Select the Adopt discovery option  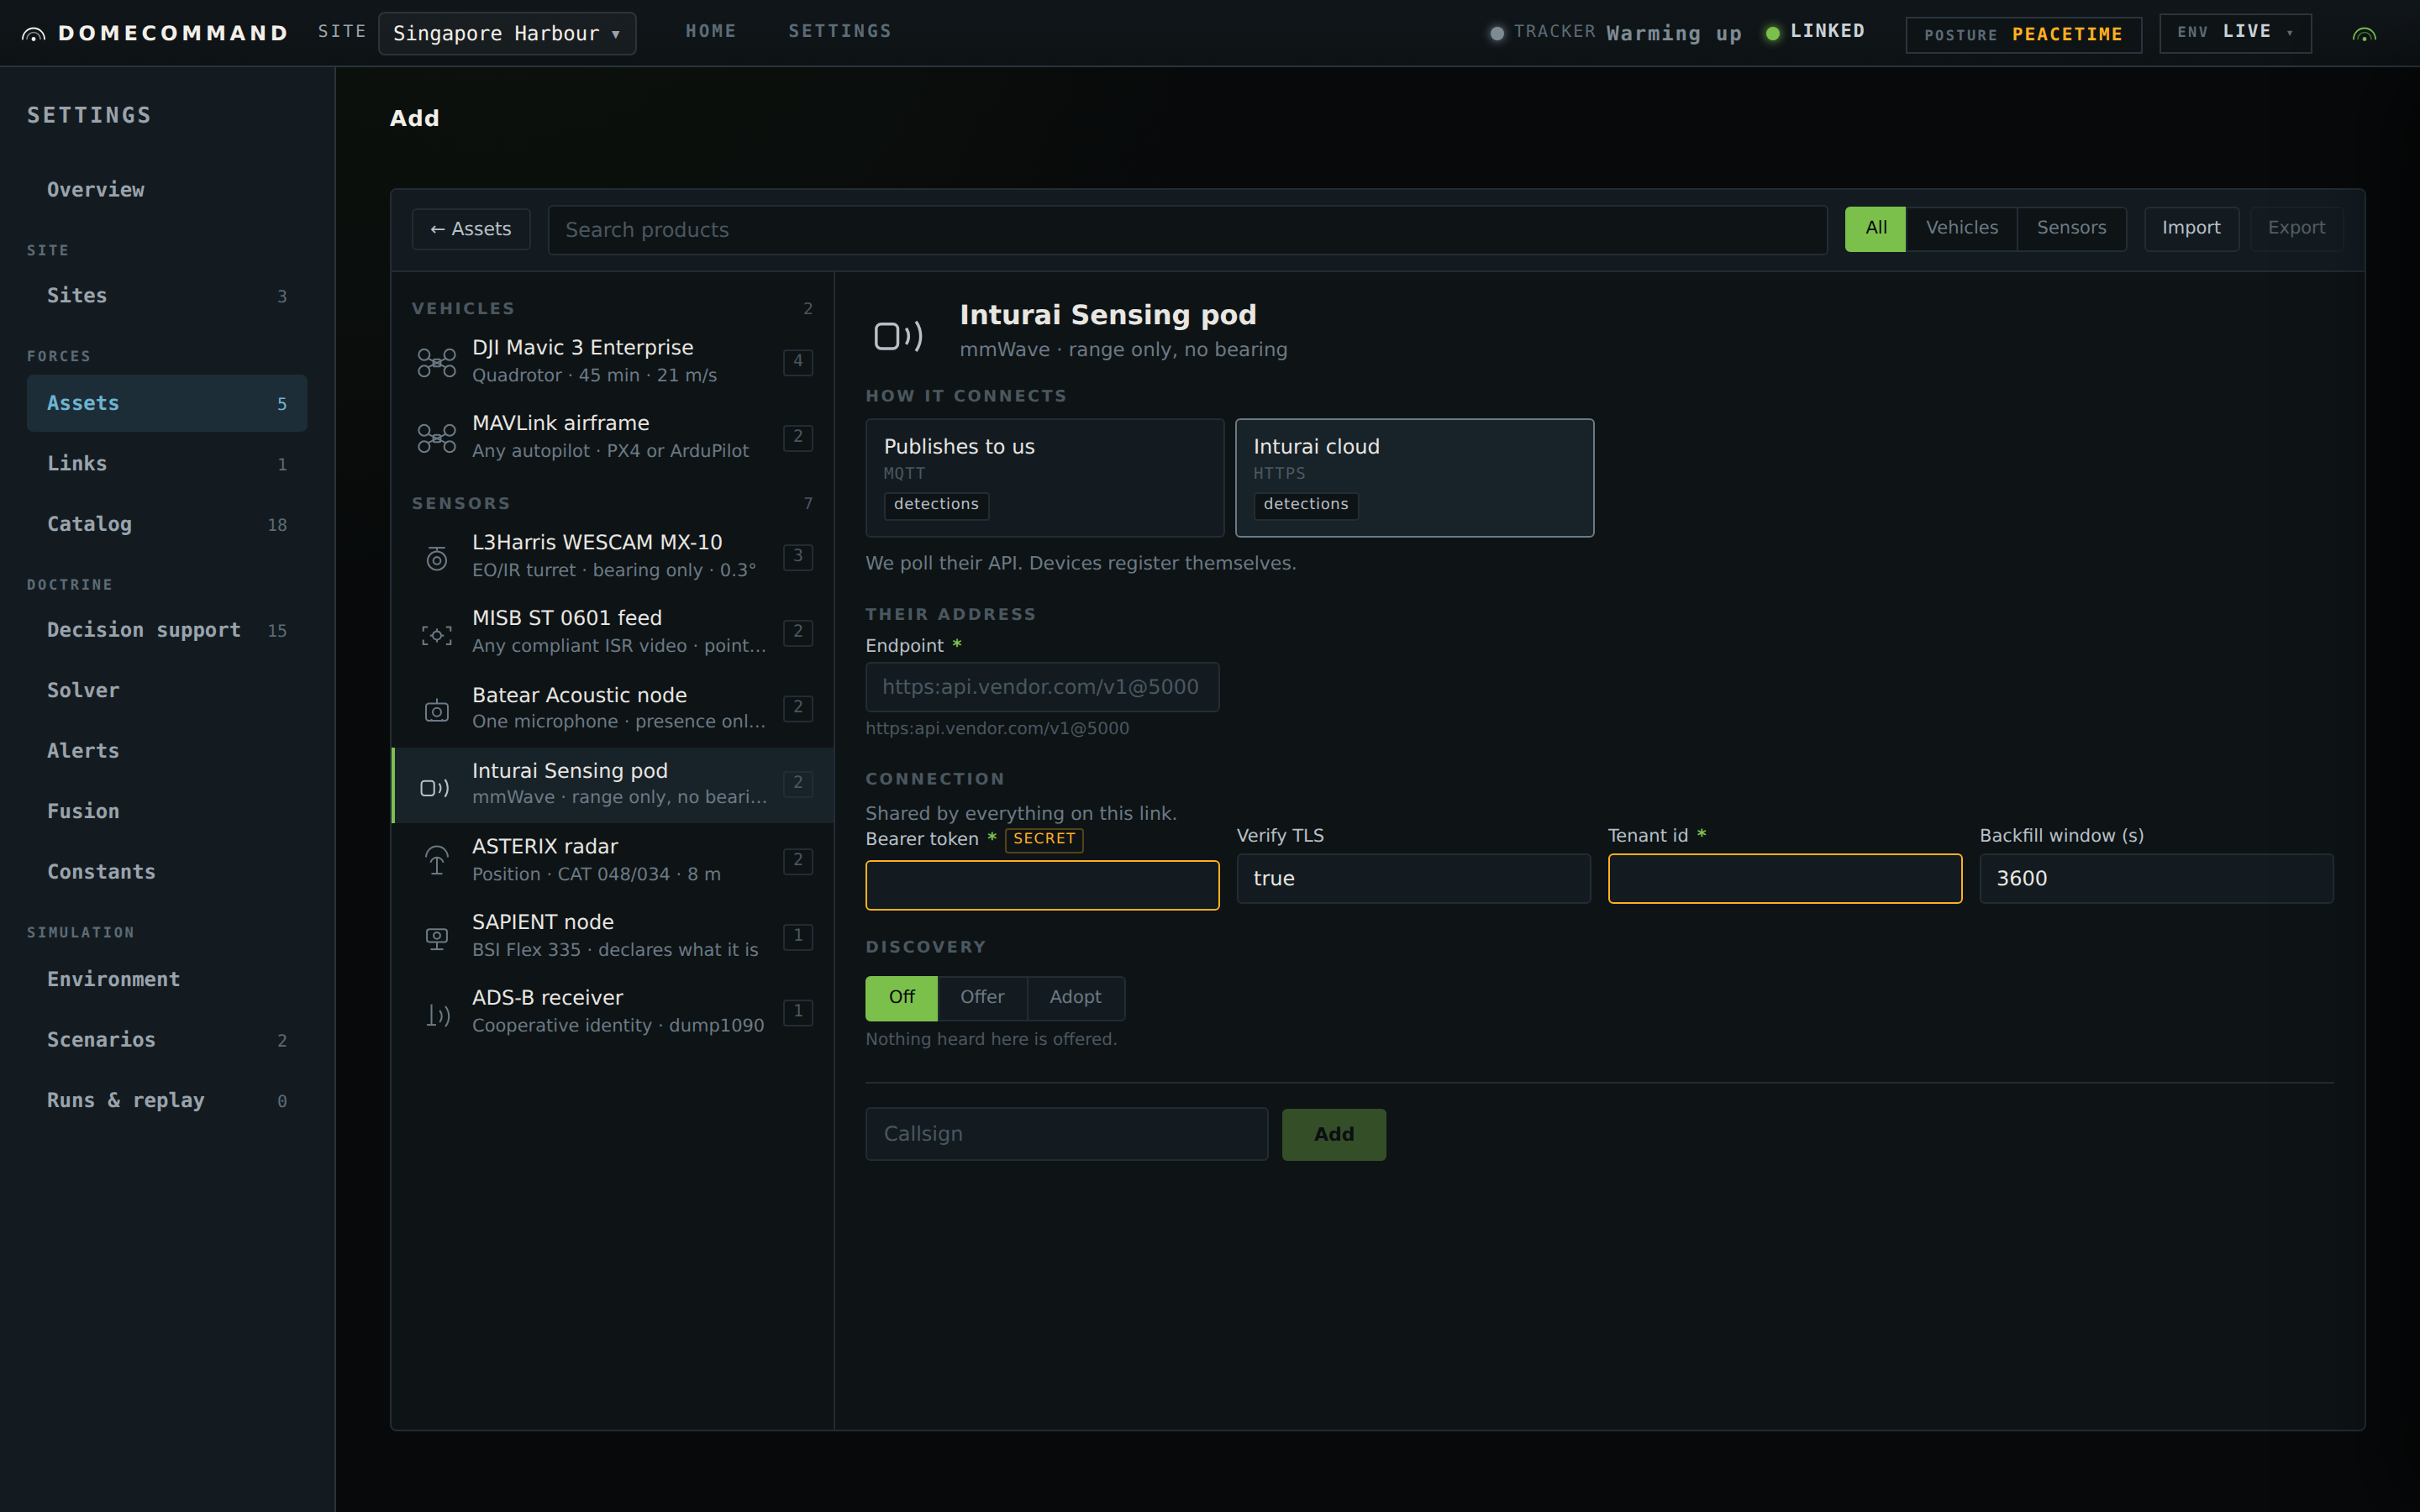tap(1075, 998)
